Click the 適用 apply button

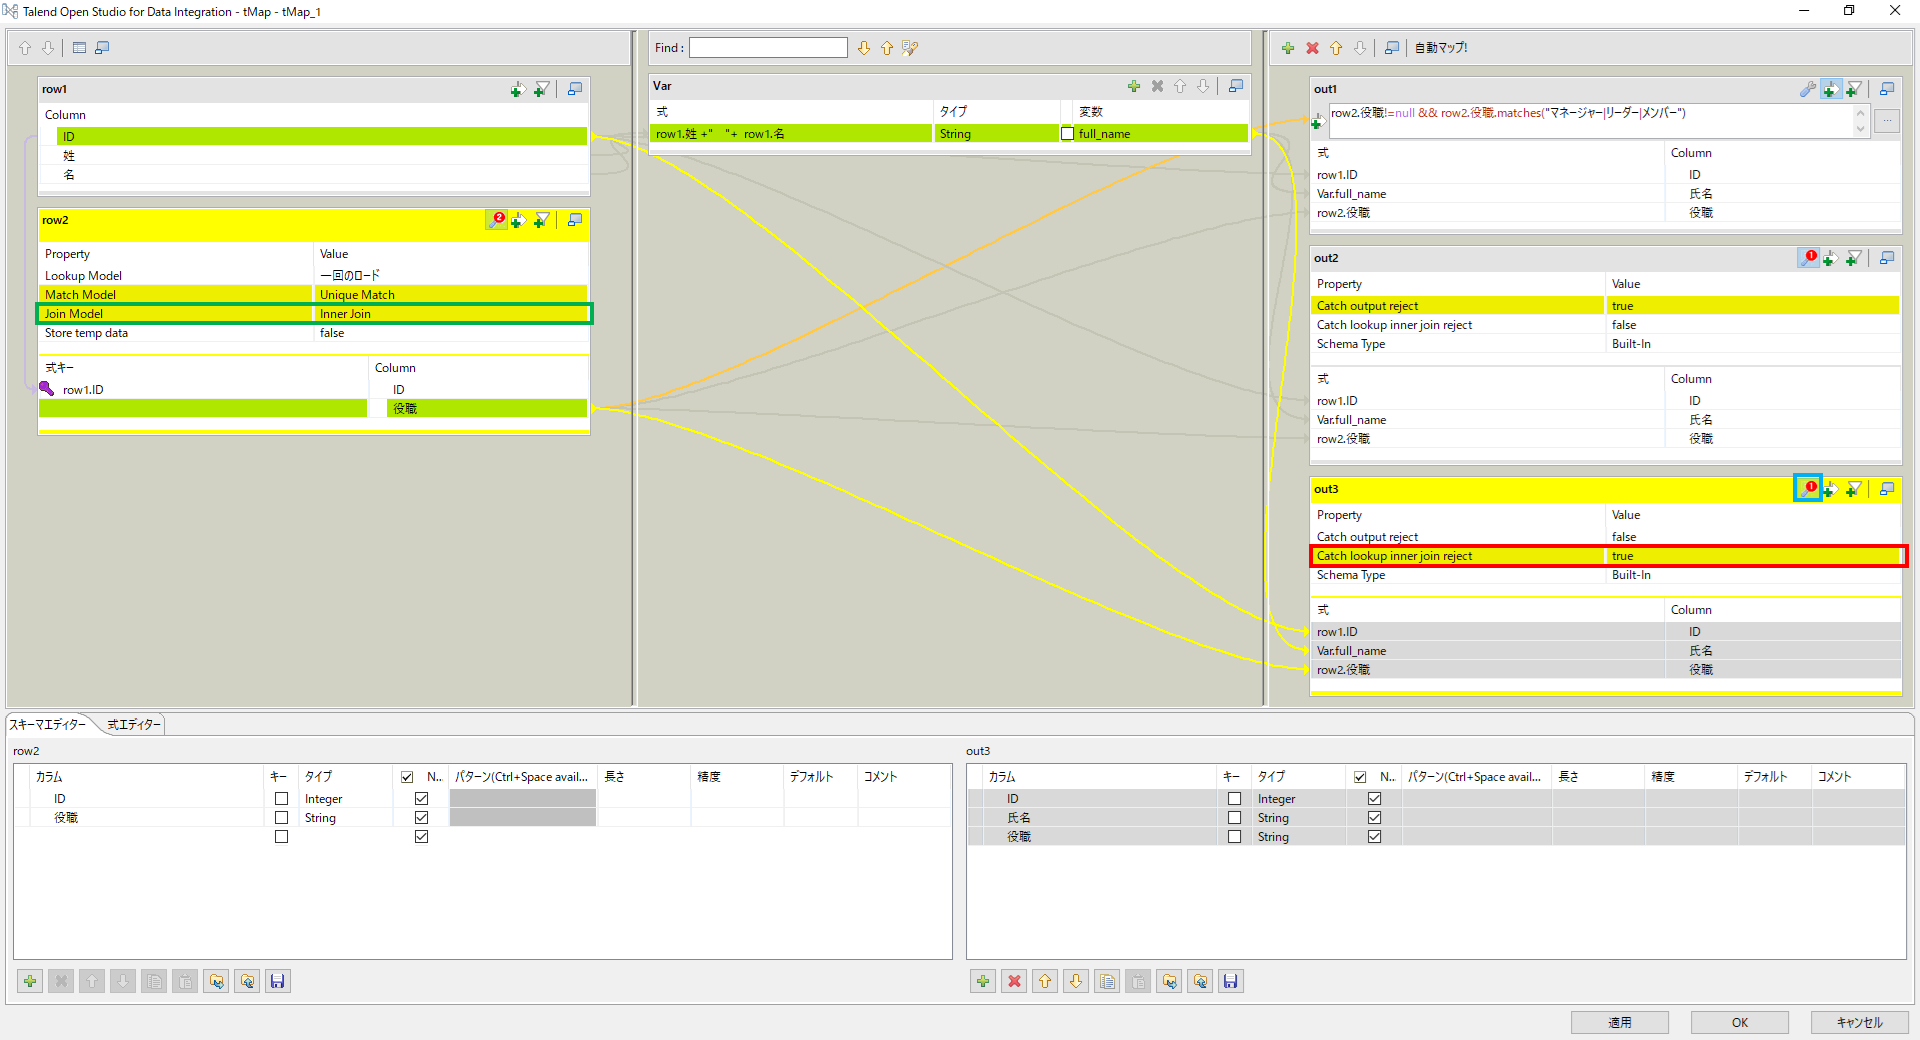1620,1022
